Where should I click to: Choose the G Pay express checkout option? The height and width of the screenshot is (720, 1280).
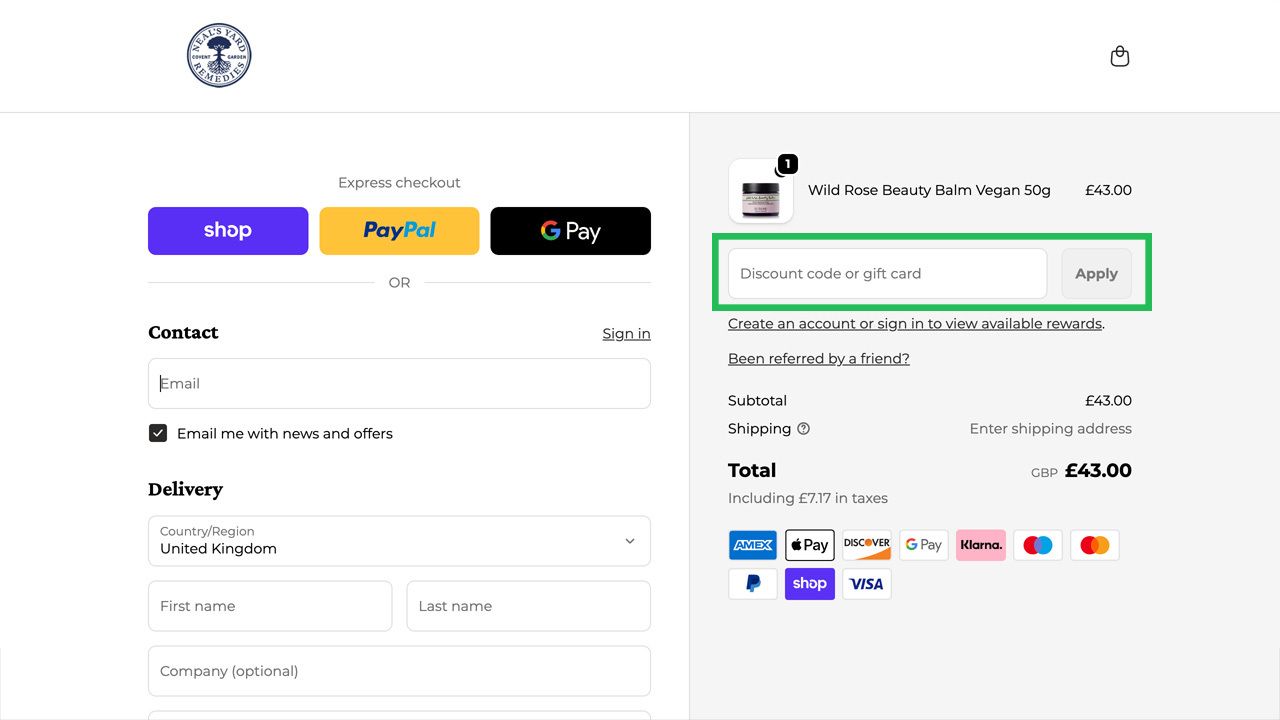pos(570,230)
